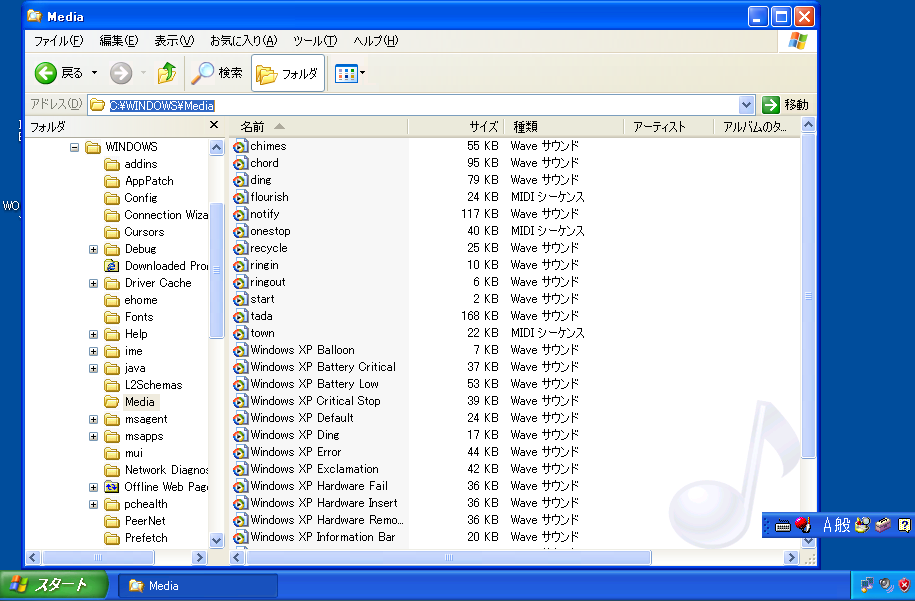915x601 pixels.
Task: Select Windows XP Exclamation file
Action: coord(315,469)
